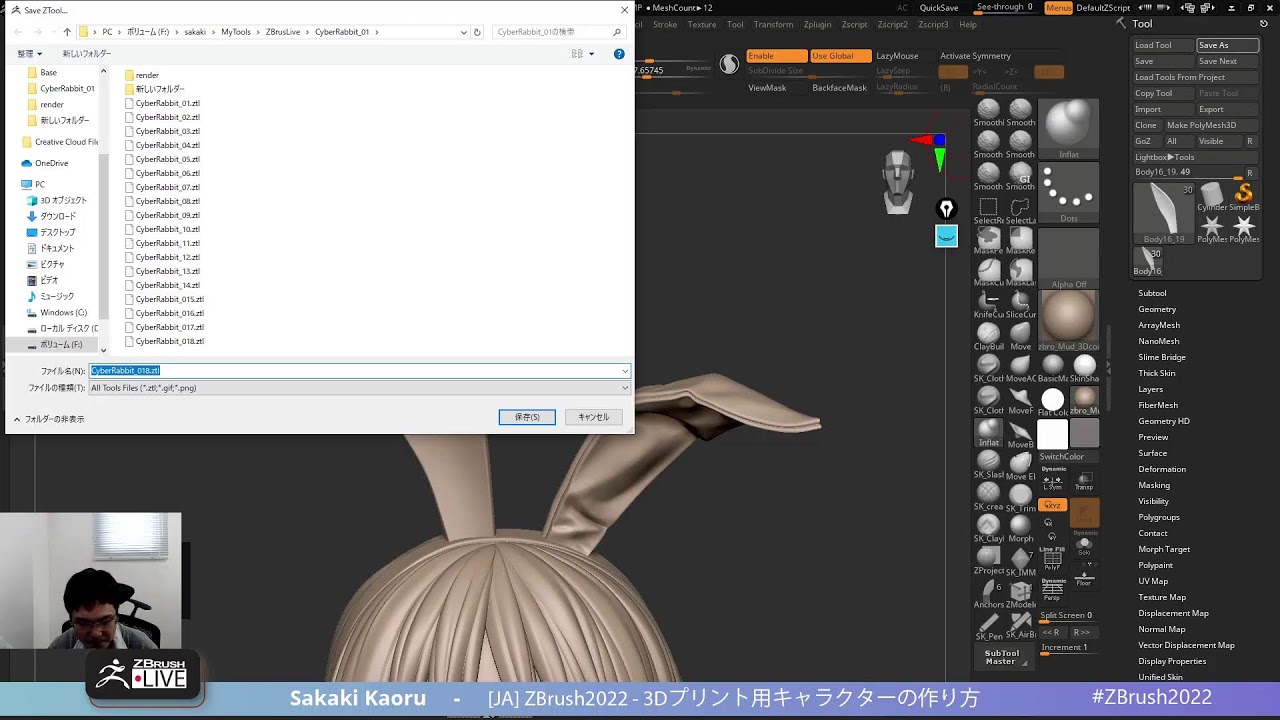
Task: Open the Zscript menu
Action: pyautogui.click(x=854, y=24)
